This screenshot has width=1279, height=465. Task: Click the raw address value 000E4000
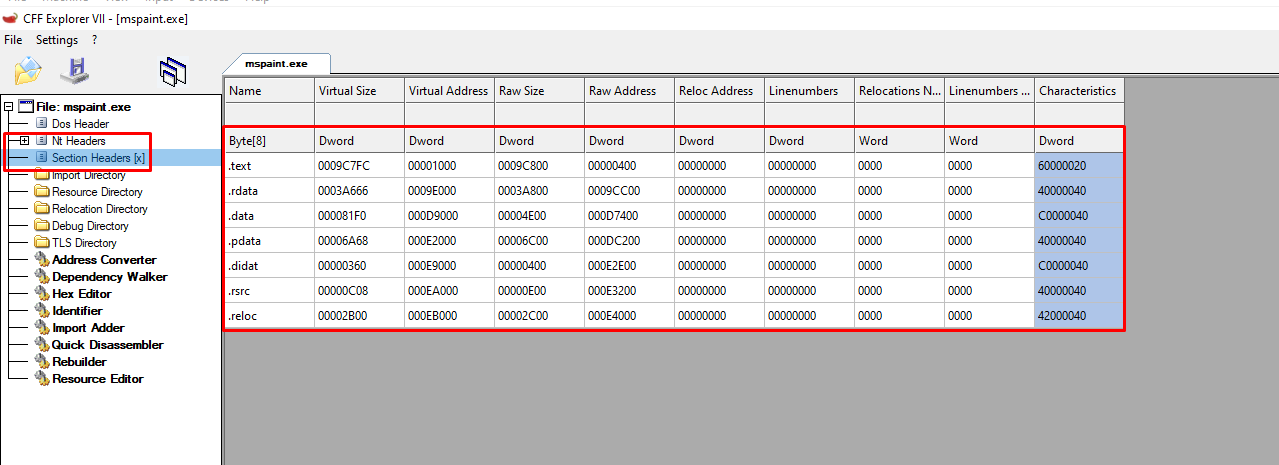point(629,315)
